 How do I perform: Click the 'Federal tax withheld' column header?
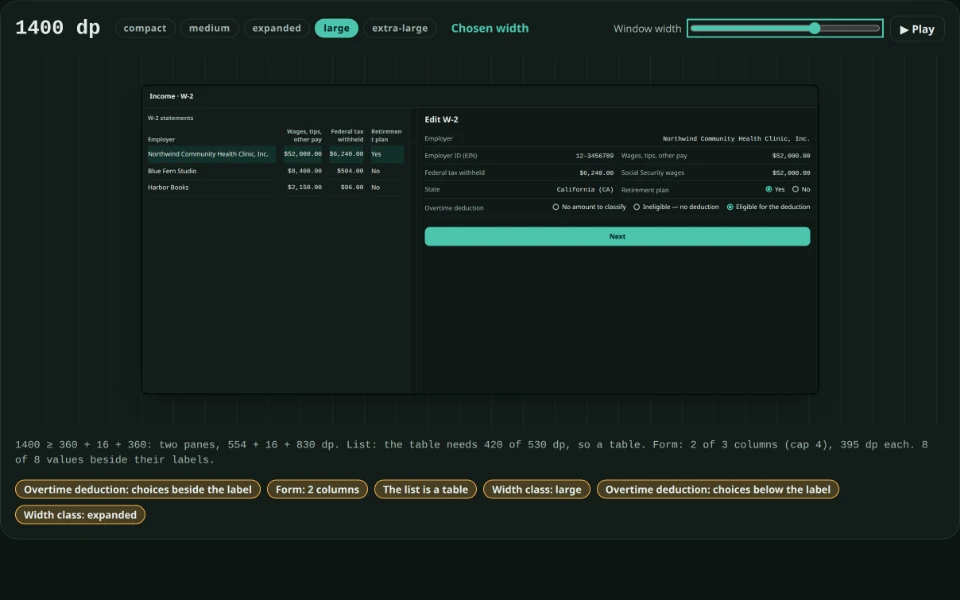click(347, 135)
